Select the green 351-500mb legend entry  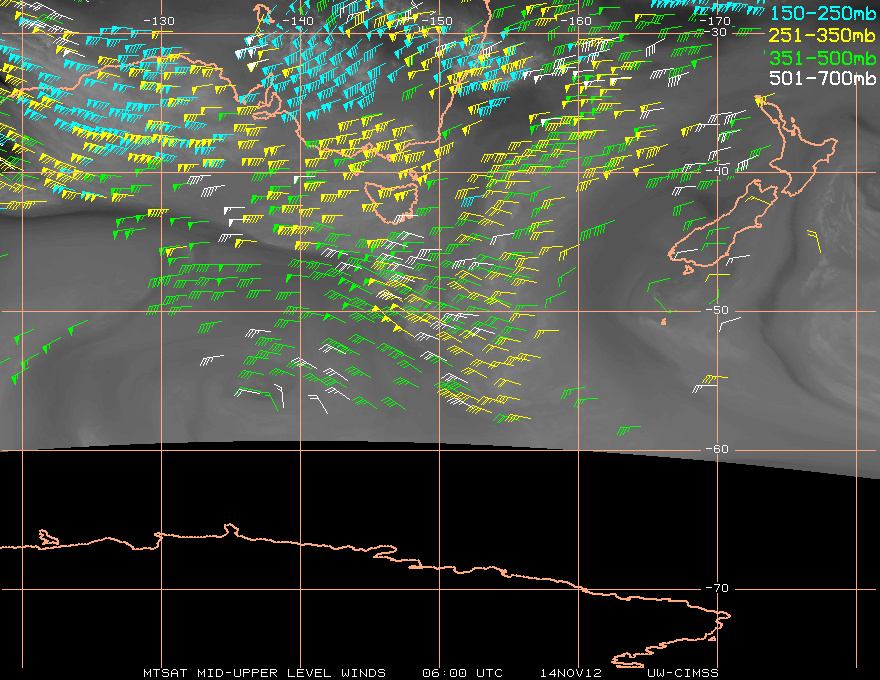(820, 56)
